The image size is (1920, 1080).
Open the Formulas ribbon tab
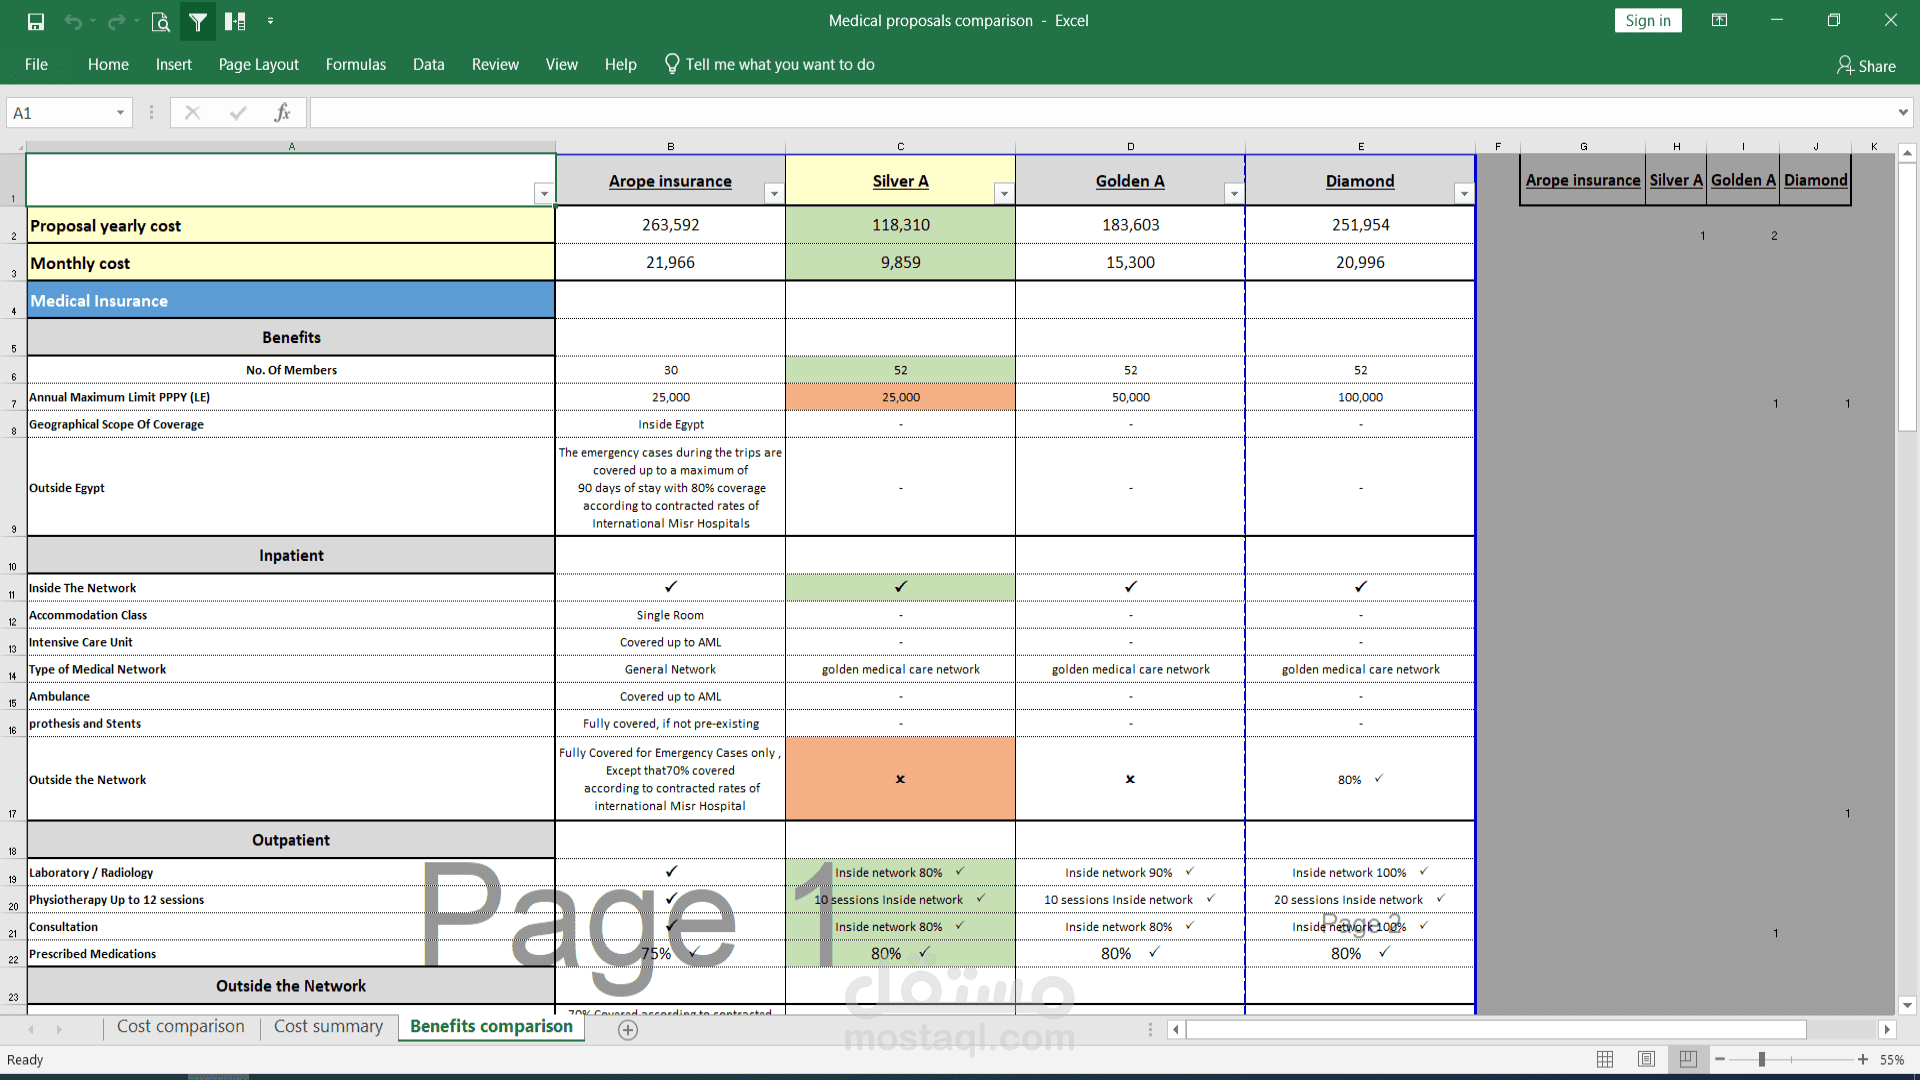[355, 64]
